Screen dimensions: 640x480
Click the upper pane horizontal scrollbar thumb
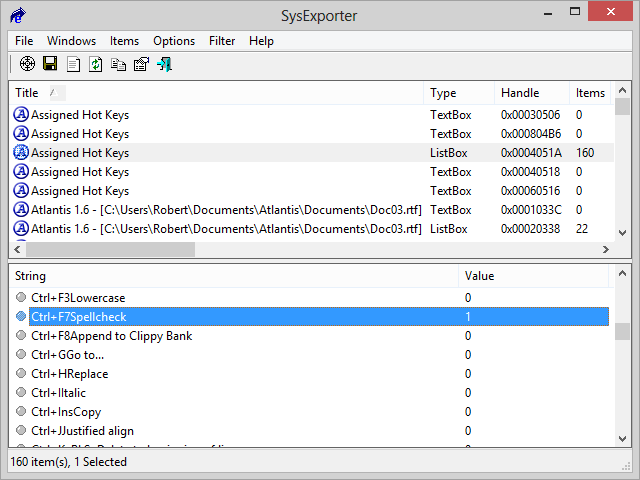tap(110, 249)
